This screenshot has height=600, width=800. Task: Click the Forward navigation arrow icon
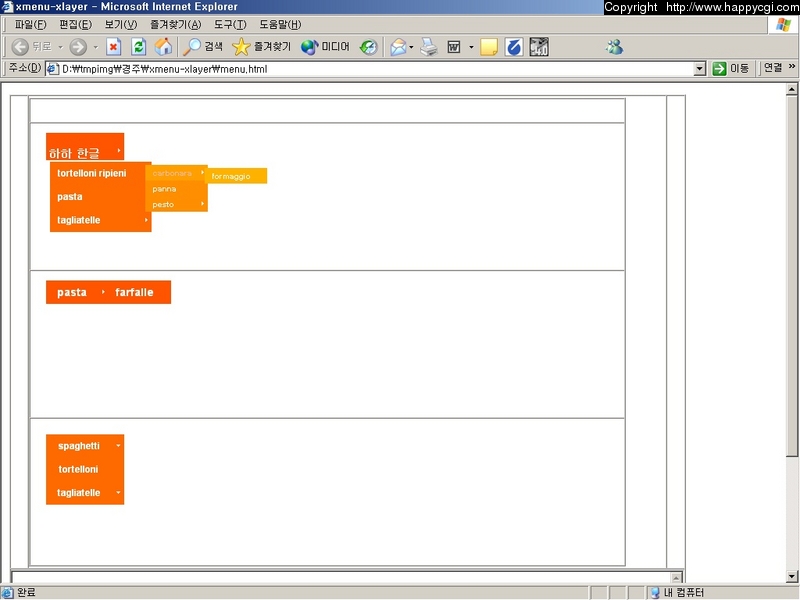78,47
